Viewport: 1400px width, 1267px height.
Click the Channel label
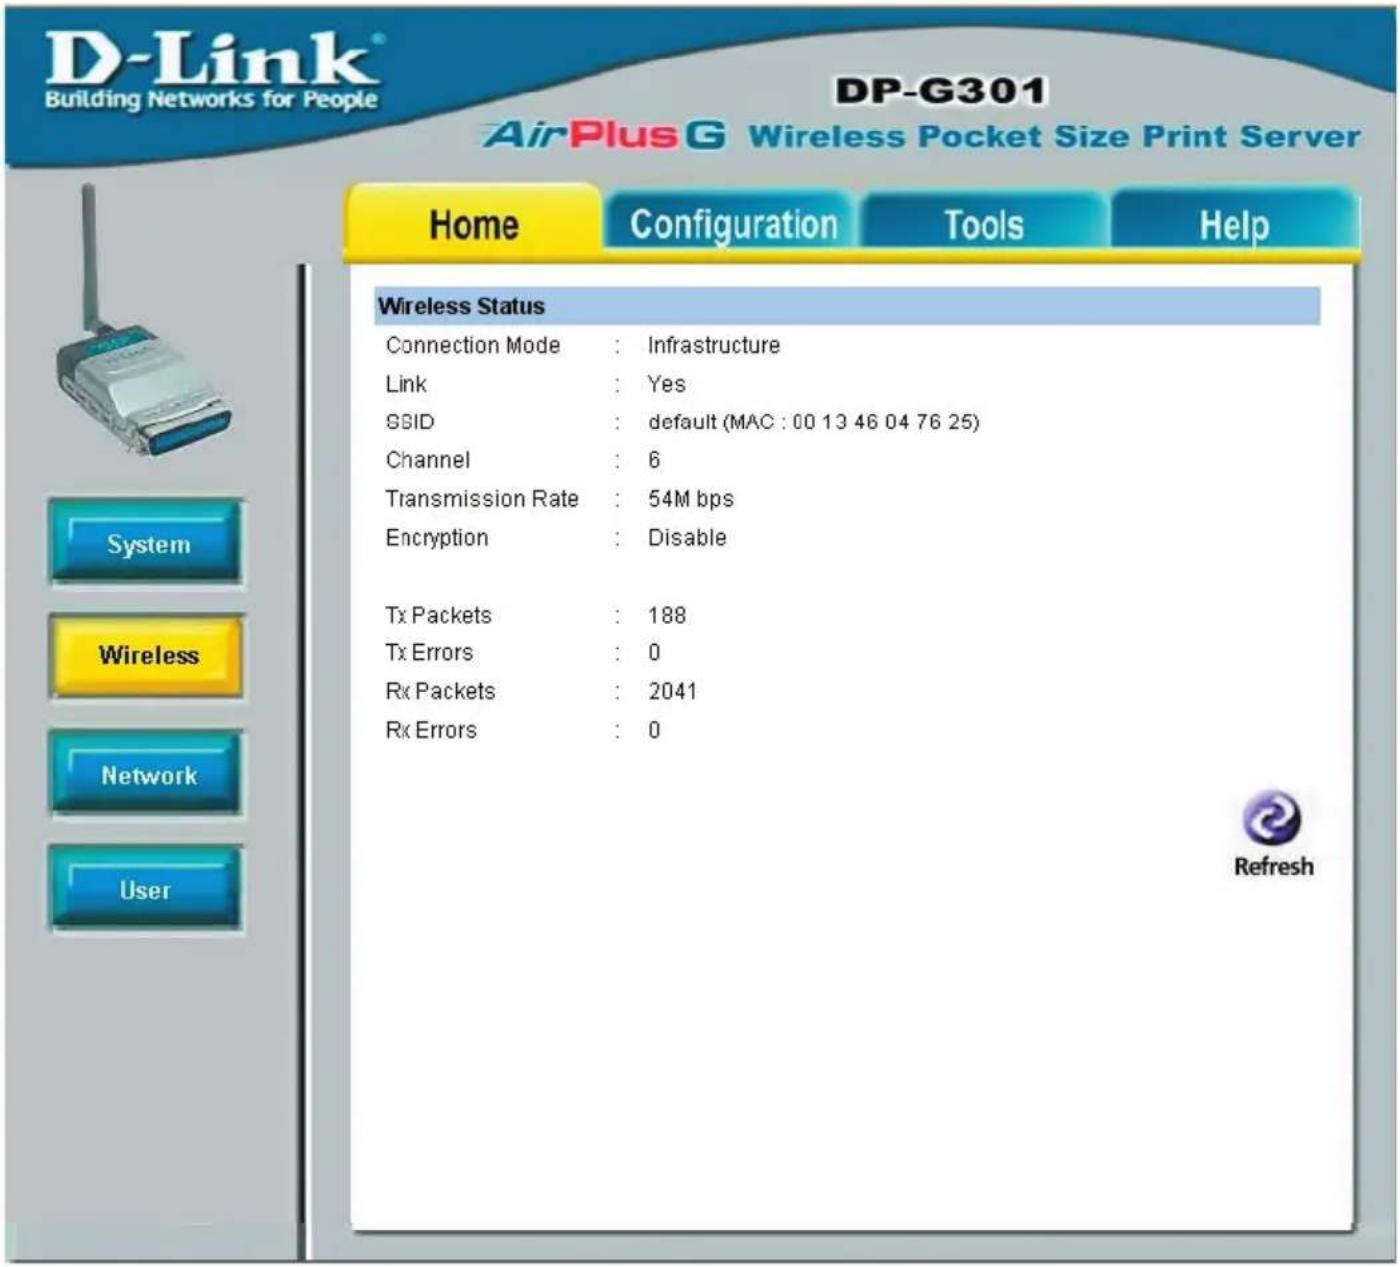[x=427, y=460]
